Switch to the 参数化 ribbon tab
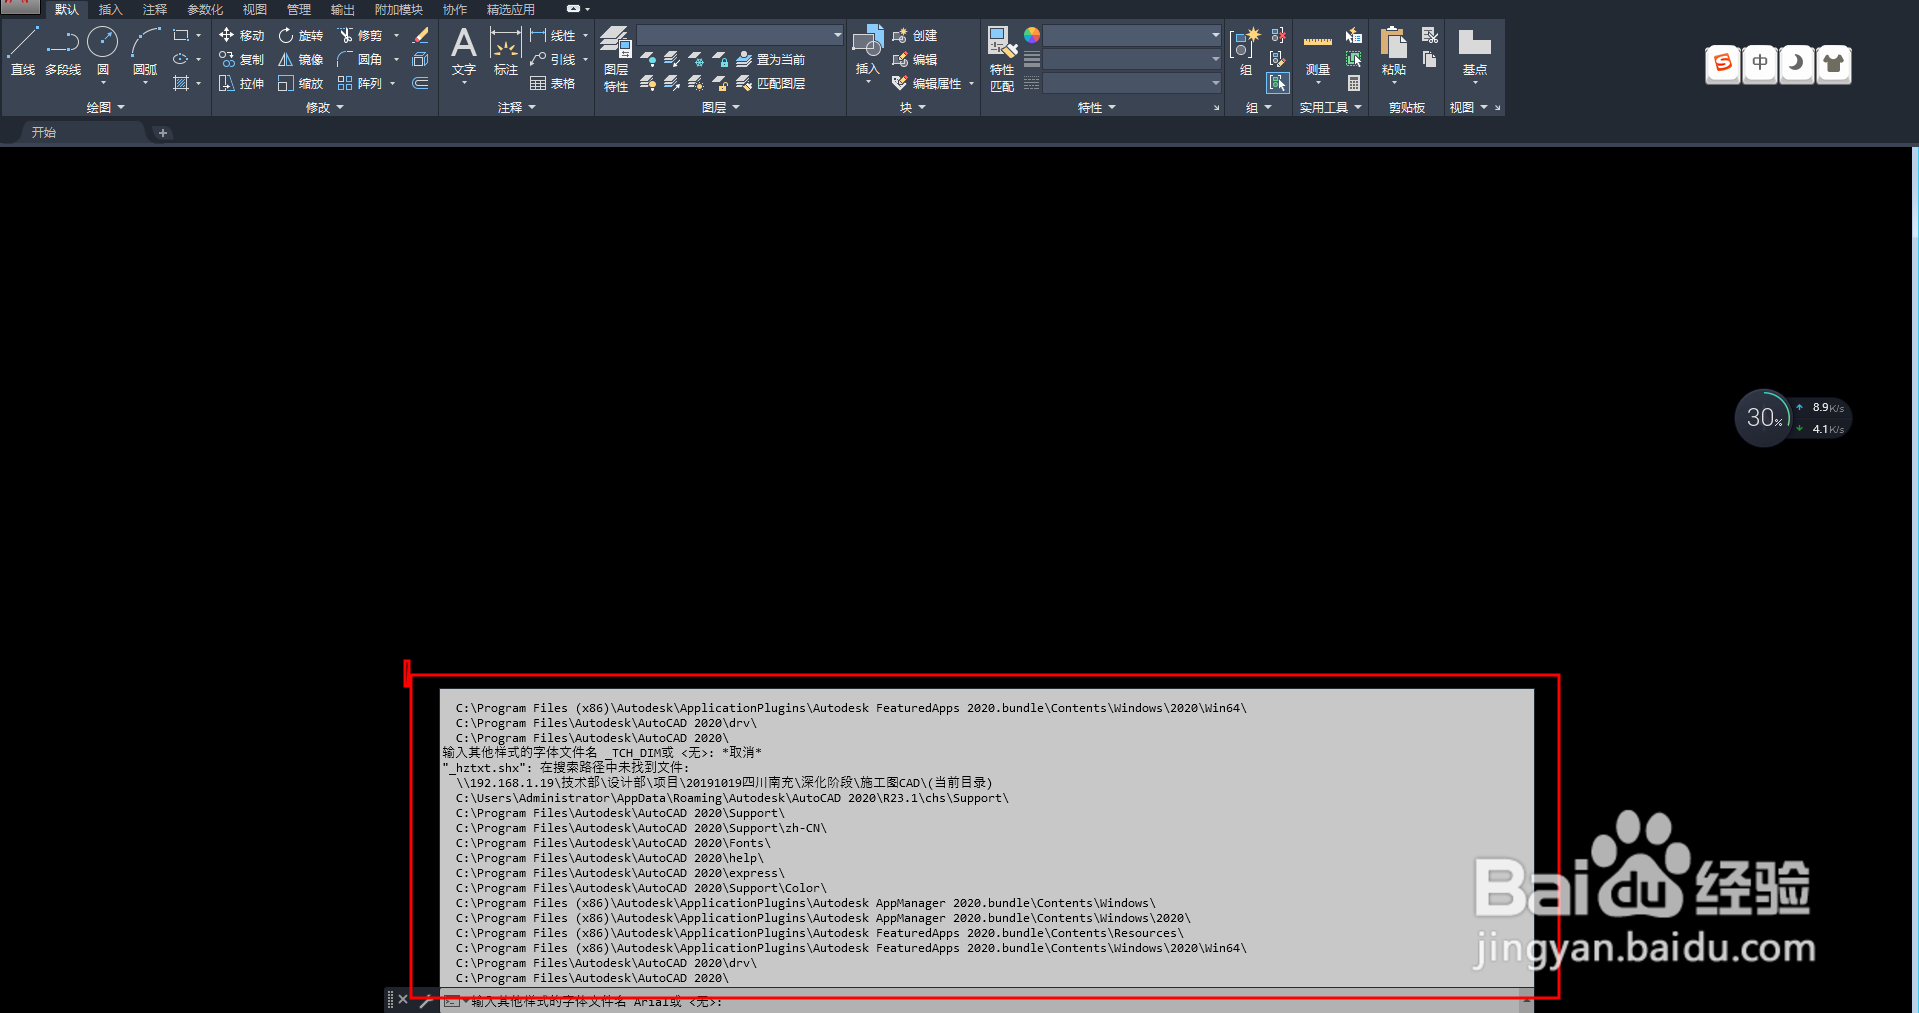The width and height of the screenshot is (1919, 1013). pyautogui.click(x=205, y=9)
